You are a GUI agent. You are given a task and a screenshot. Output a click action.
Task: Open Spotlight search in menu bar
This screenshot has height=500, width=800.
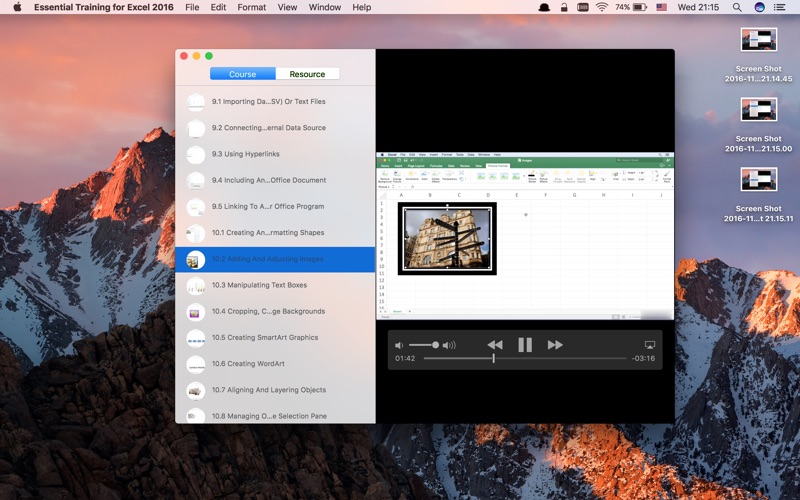[737, 7]
